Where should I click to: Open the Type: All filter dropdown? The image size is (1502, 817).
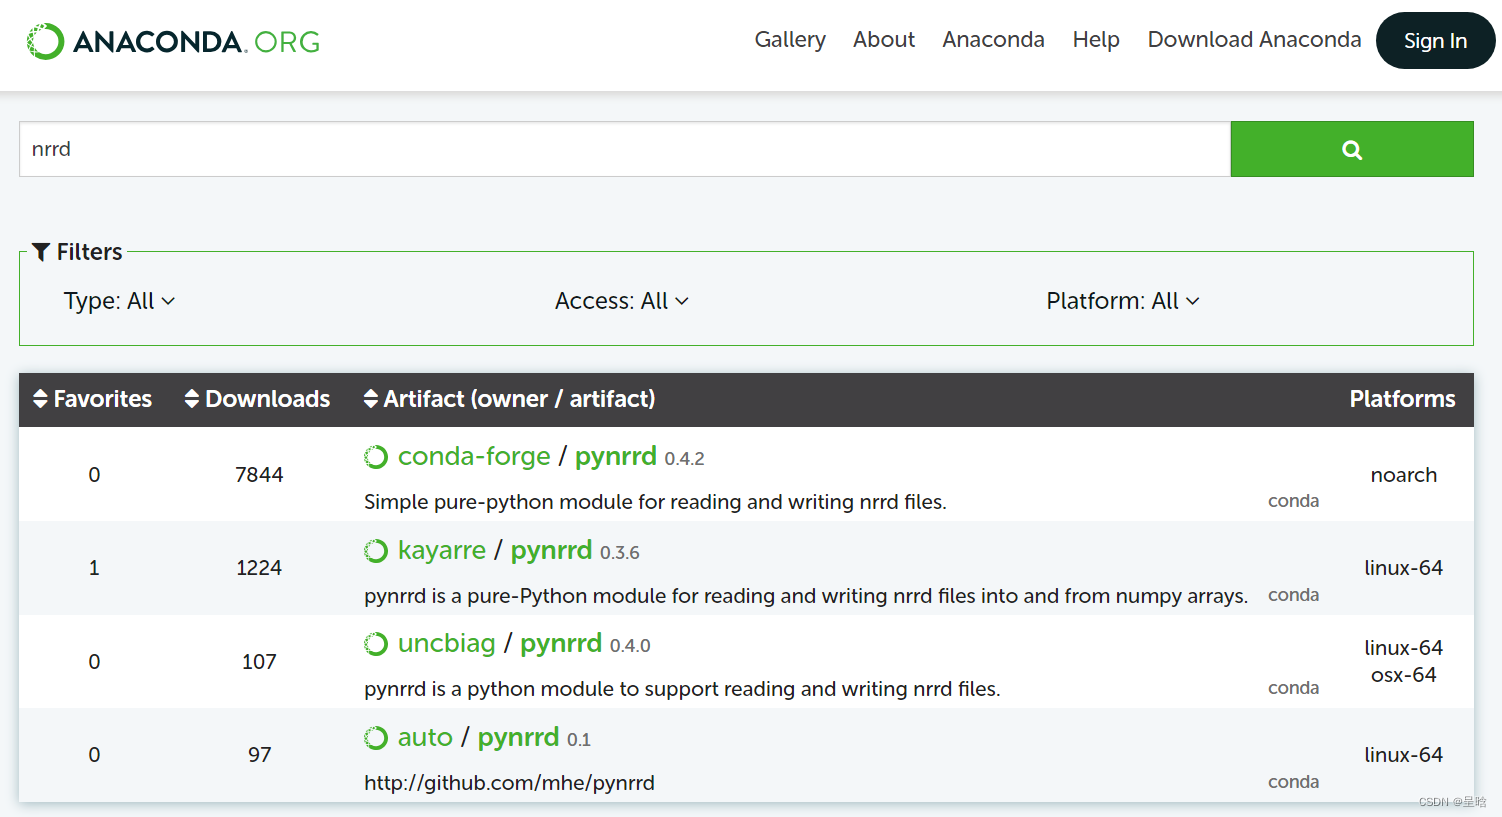click(119, 301)
